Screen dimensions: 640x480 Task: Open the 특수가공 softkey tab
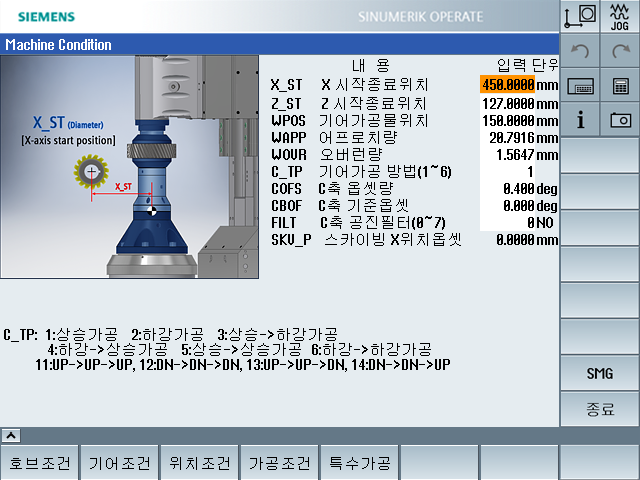(x=360, y=463)
